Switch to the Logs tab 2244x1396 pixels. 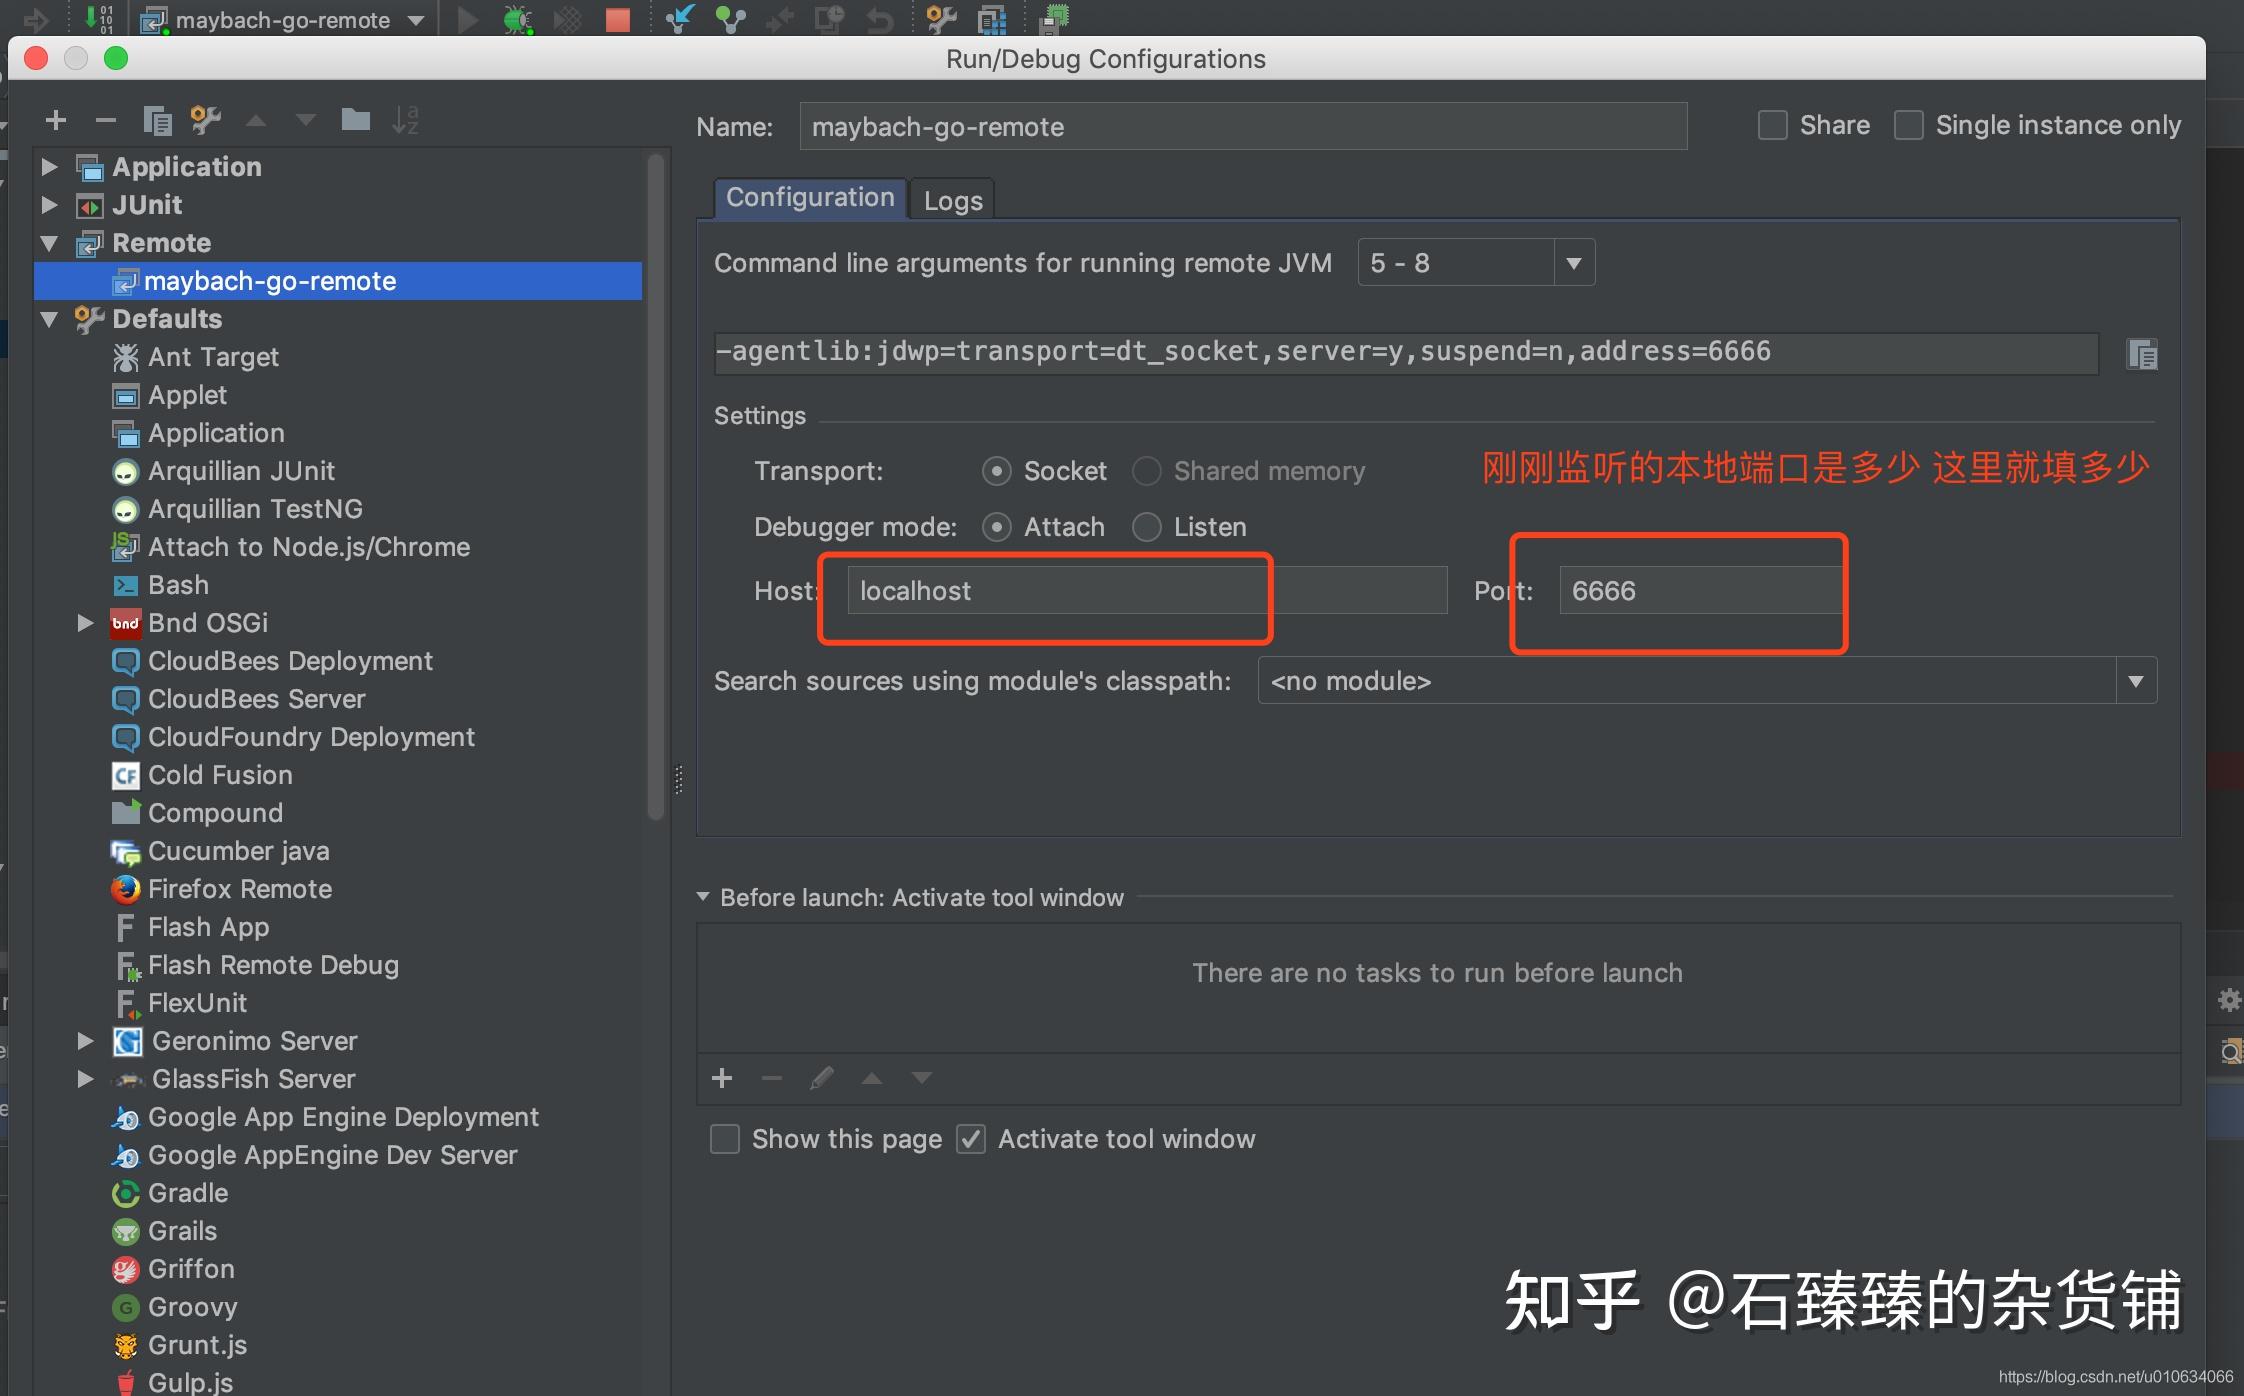951,199
